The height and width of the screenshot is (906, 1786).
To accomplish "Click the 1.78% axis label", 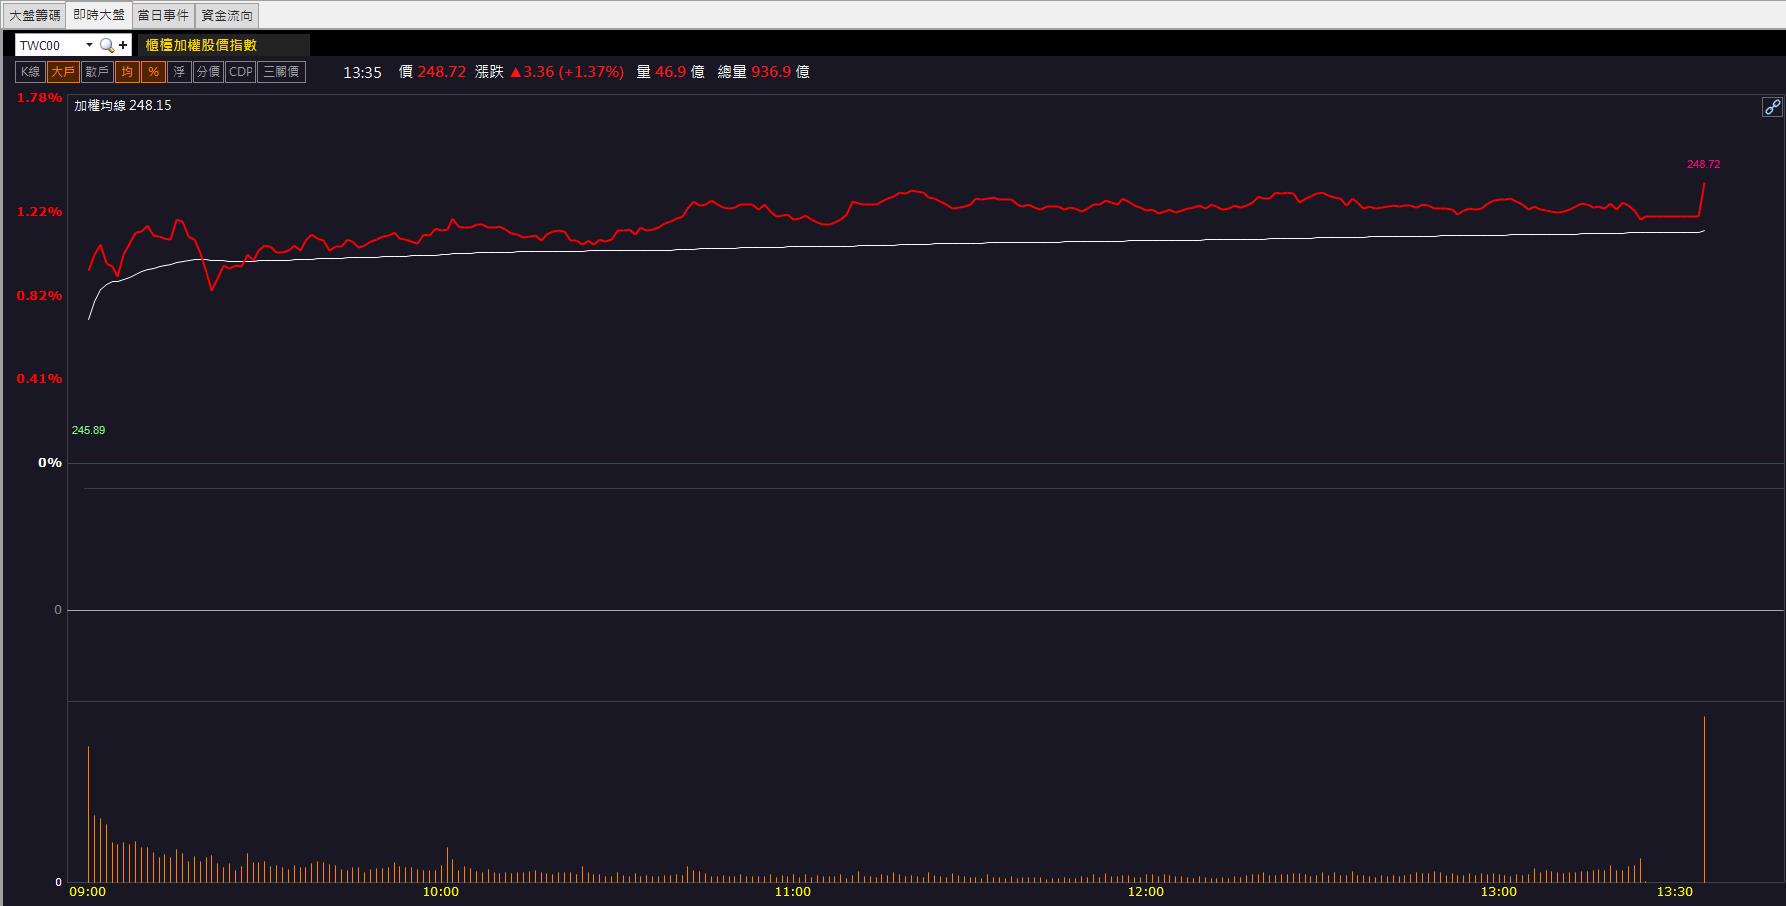I will point(39,98).
